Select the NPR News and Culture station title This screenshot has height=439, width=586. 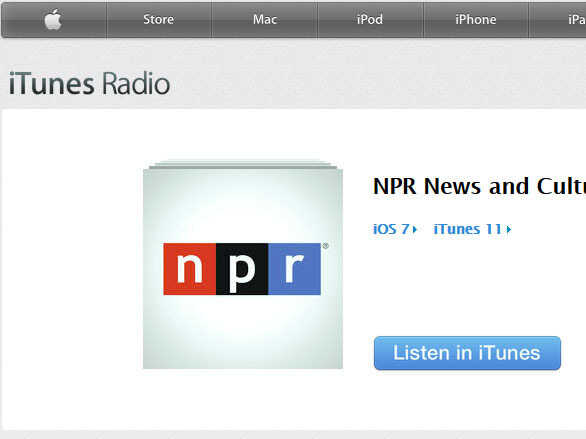click(x=479, y=186)
